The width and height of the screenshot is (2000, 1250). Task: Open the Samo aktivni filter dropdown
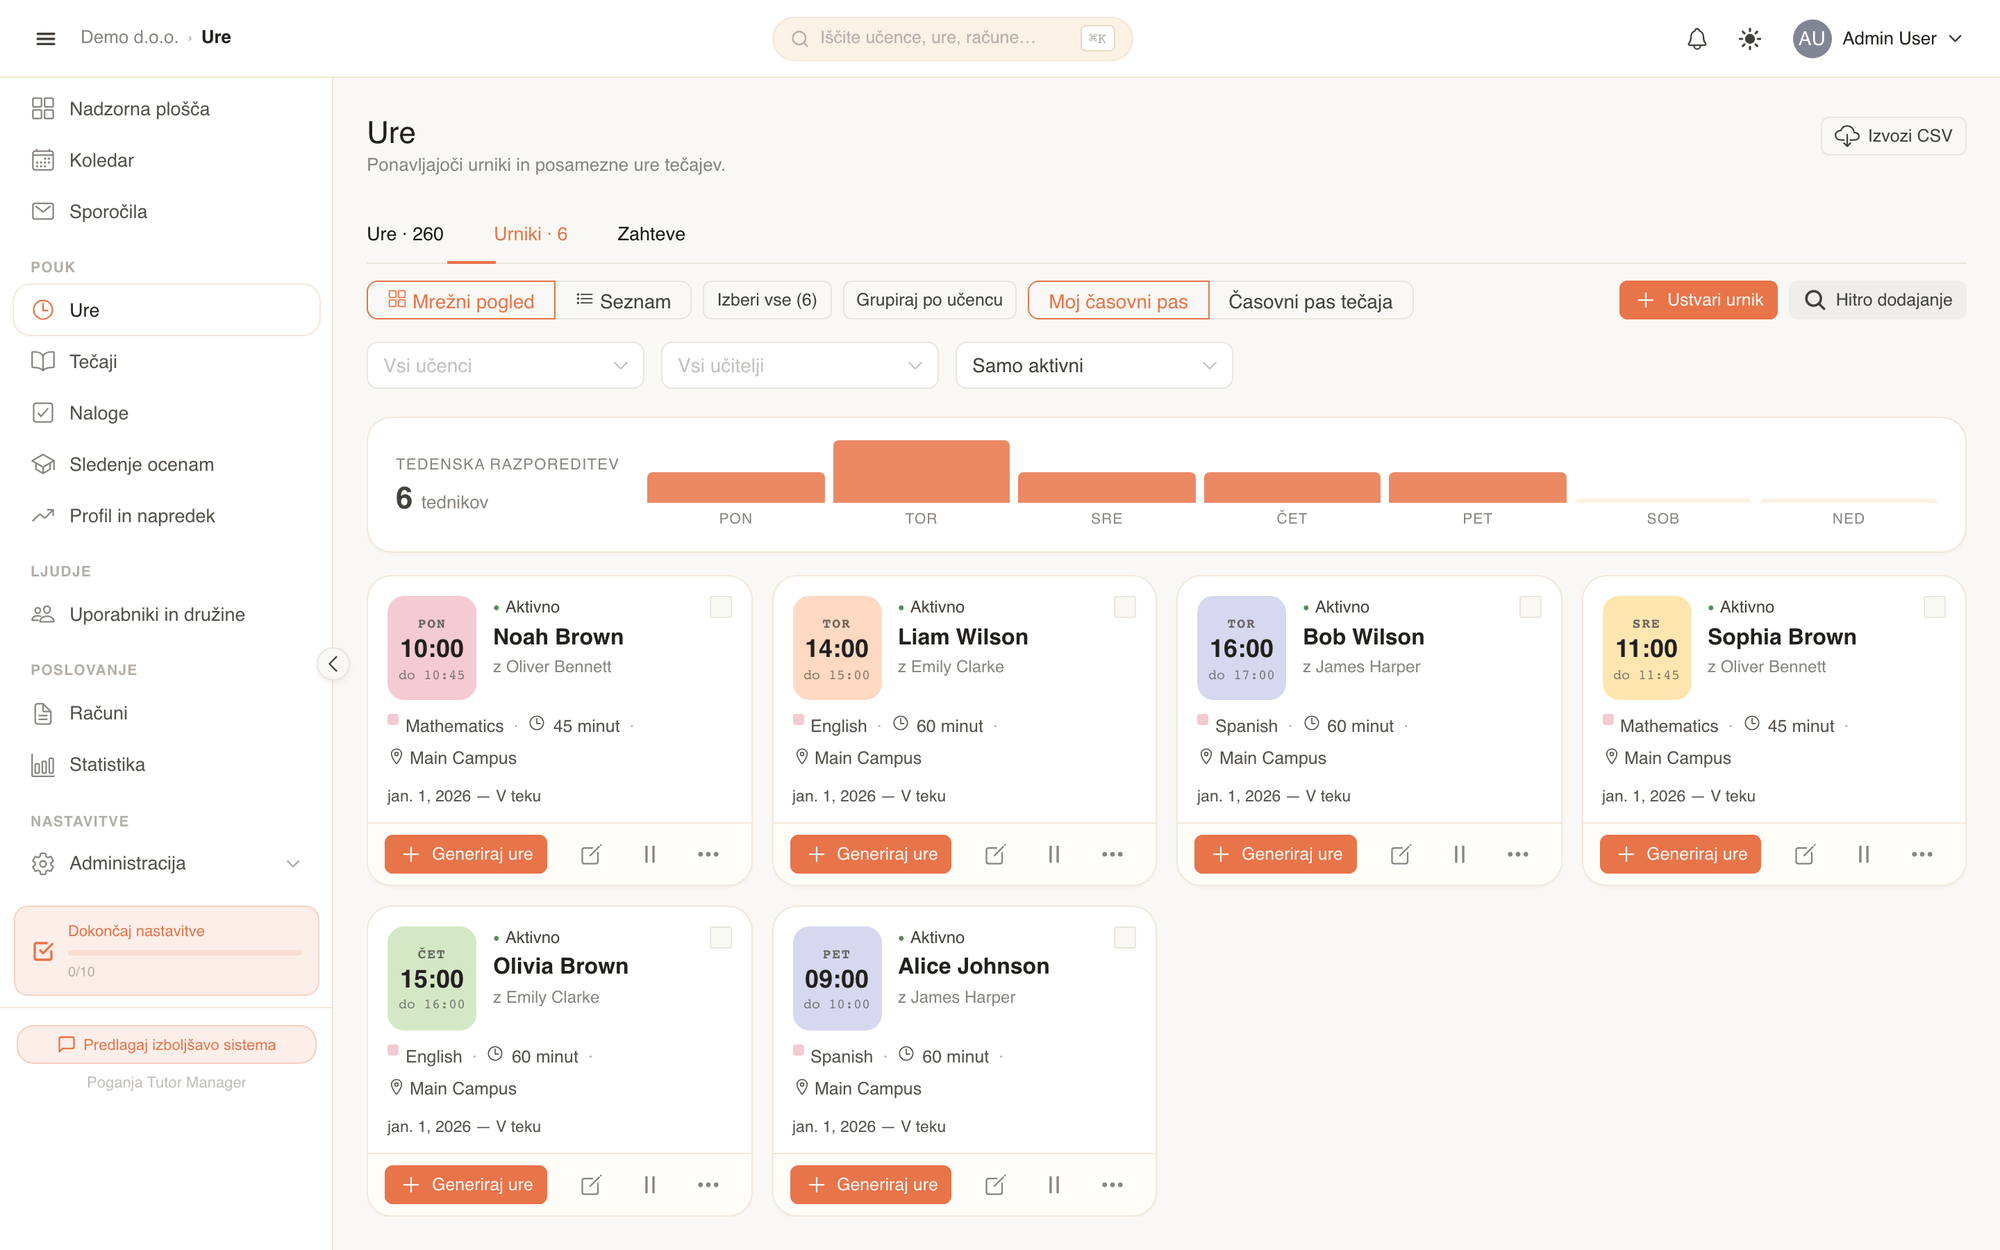click(x=1094, y=366)
